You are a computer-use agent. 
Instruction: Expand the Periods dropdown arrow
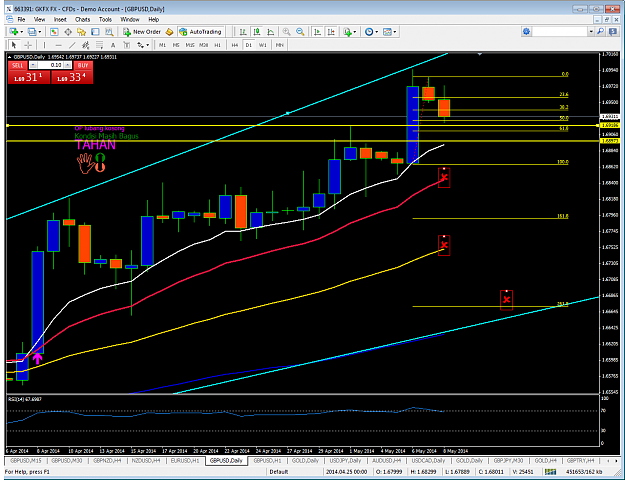(x=376, y=32)
